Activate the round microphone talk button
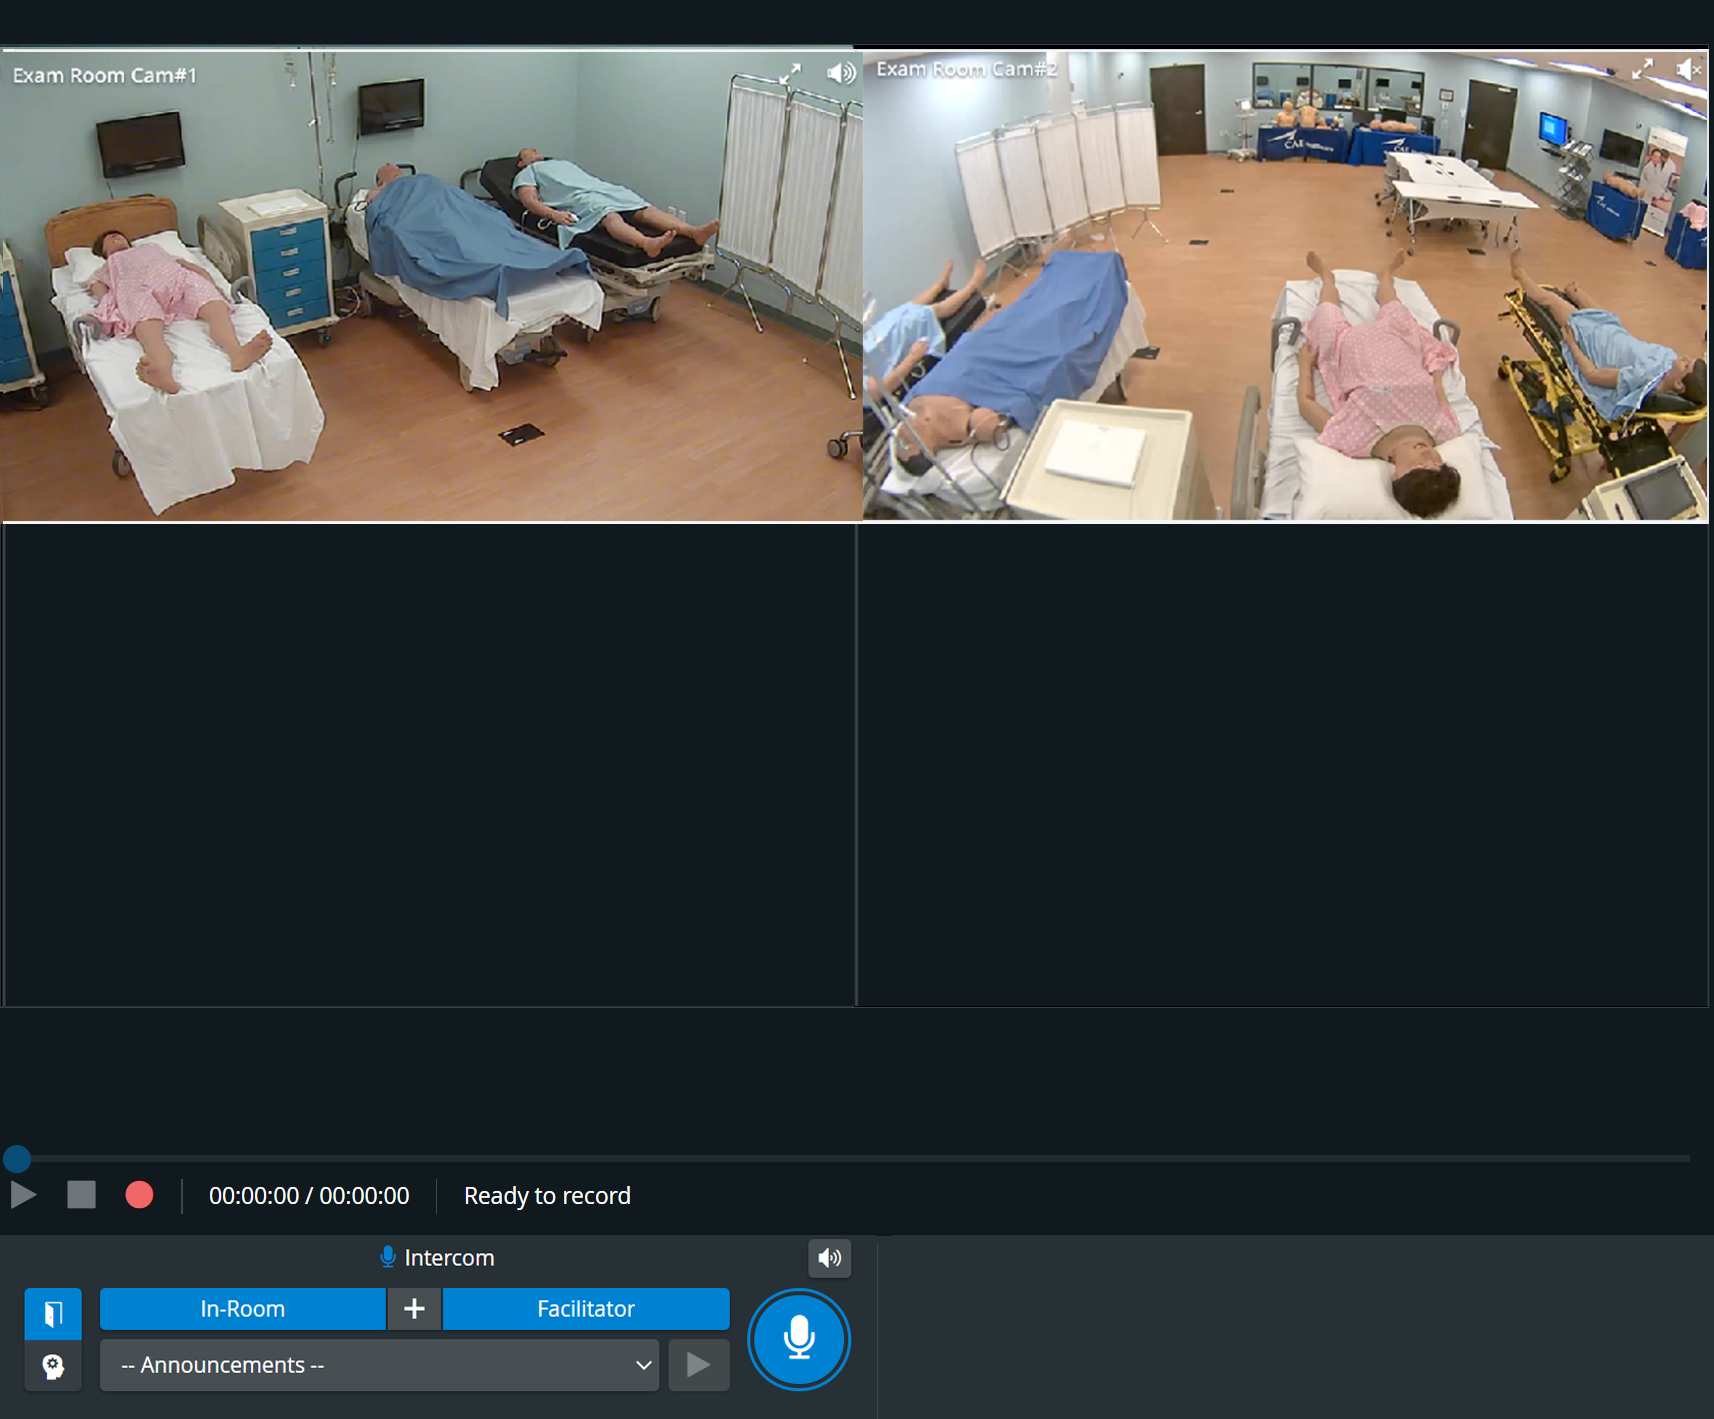The image size is (1714, 1419). (799, 1339)
